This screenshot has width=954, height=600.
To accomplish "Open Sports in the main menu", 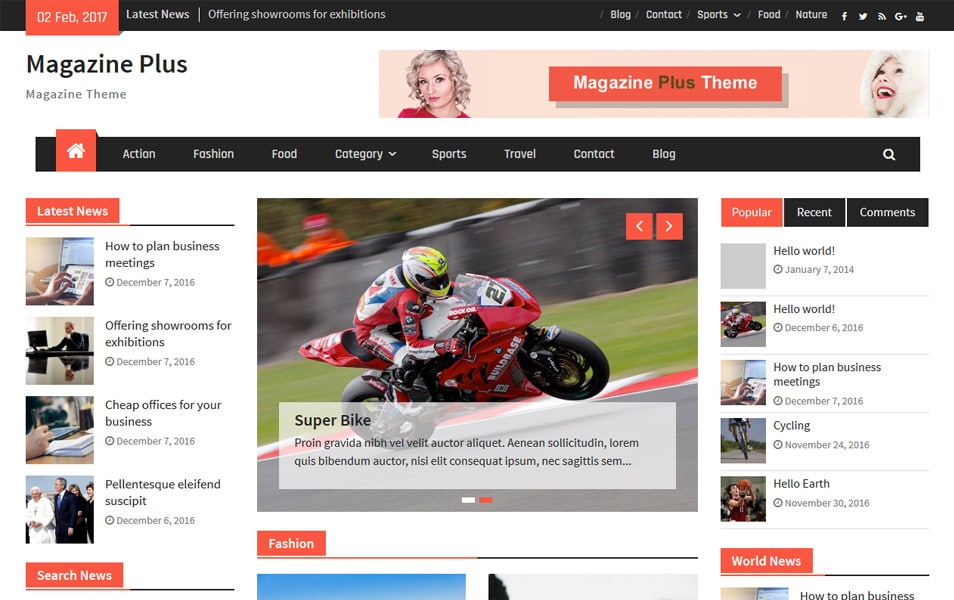I will [x=449, y=154].
